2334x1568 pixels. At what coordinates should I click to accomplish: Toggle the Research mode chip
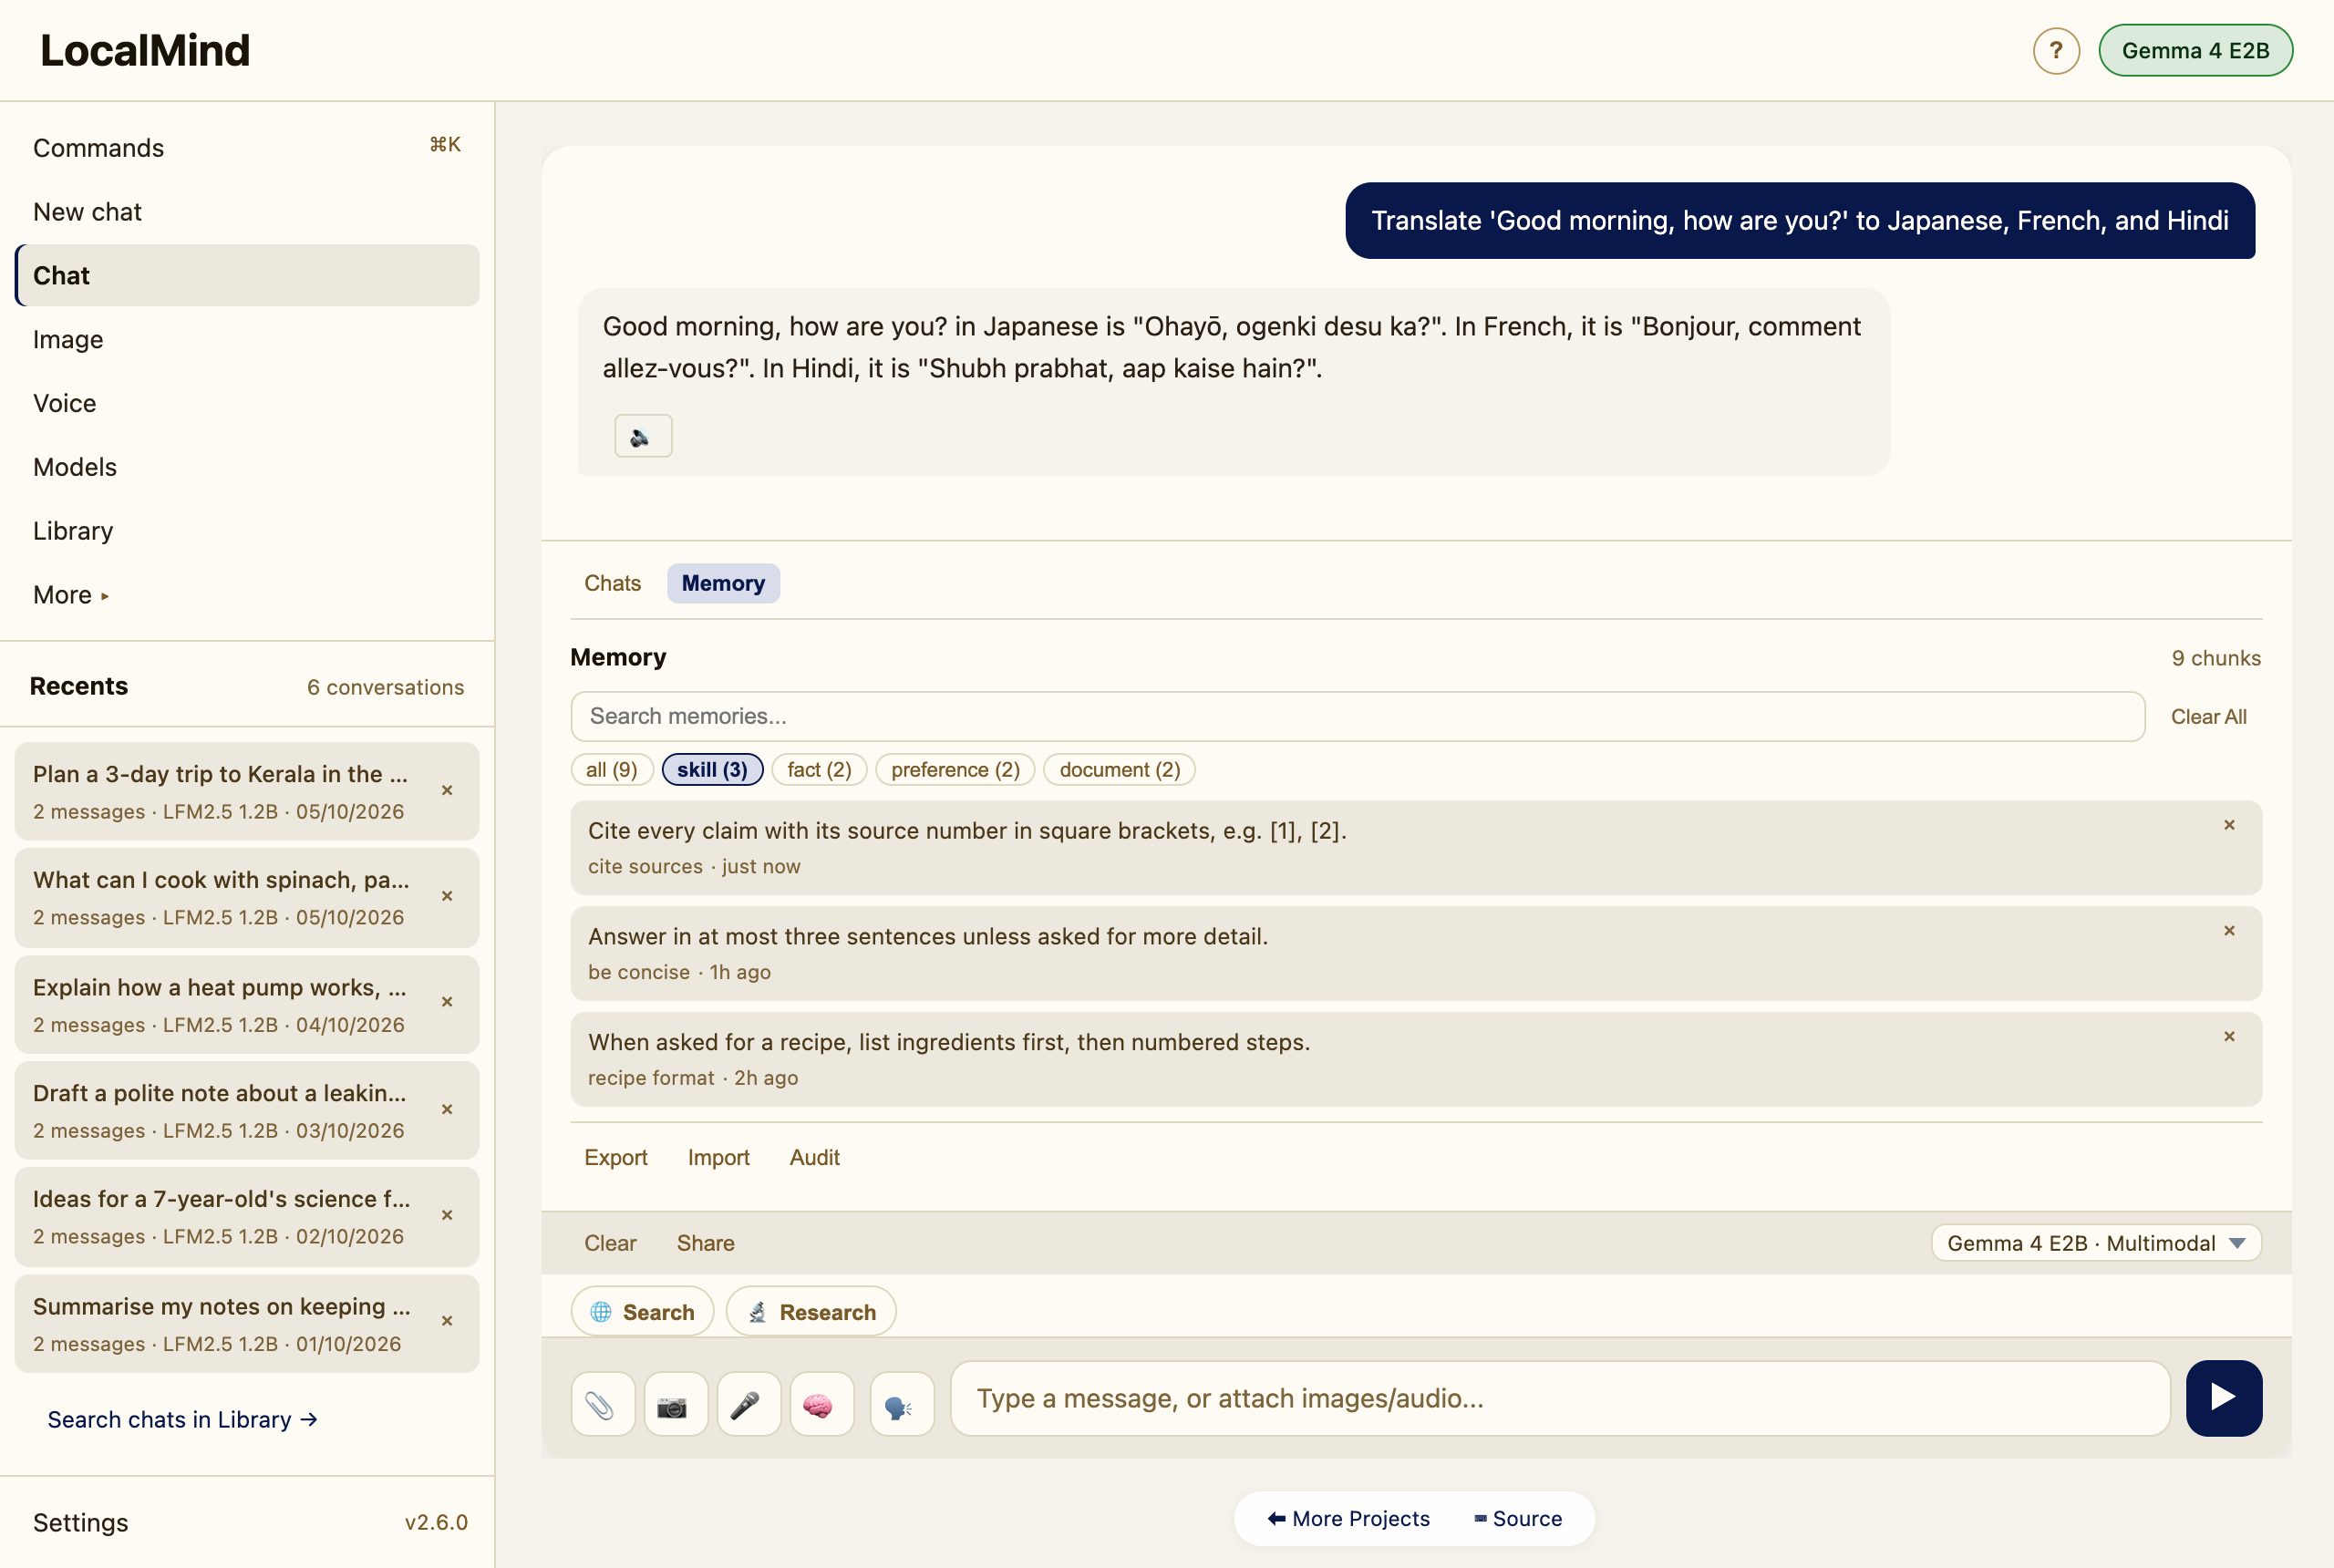click(x=811, y=1311)
